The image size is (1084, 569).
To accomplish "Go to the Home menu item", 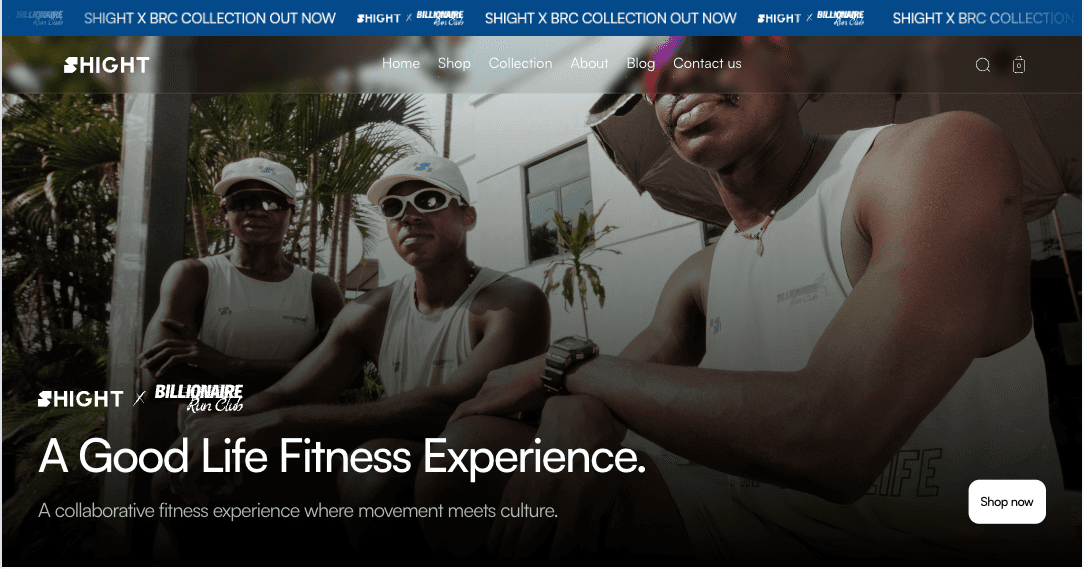I will coord(401,63).
